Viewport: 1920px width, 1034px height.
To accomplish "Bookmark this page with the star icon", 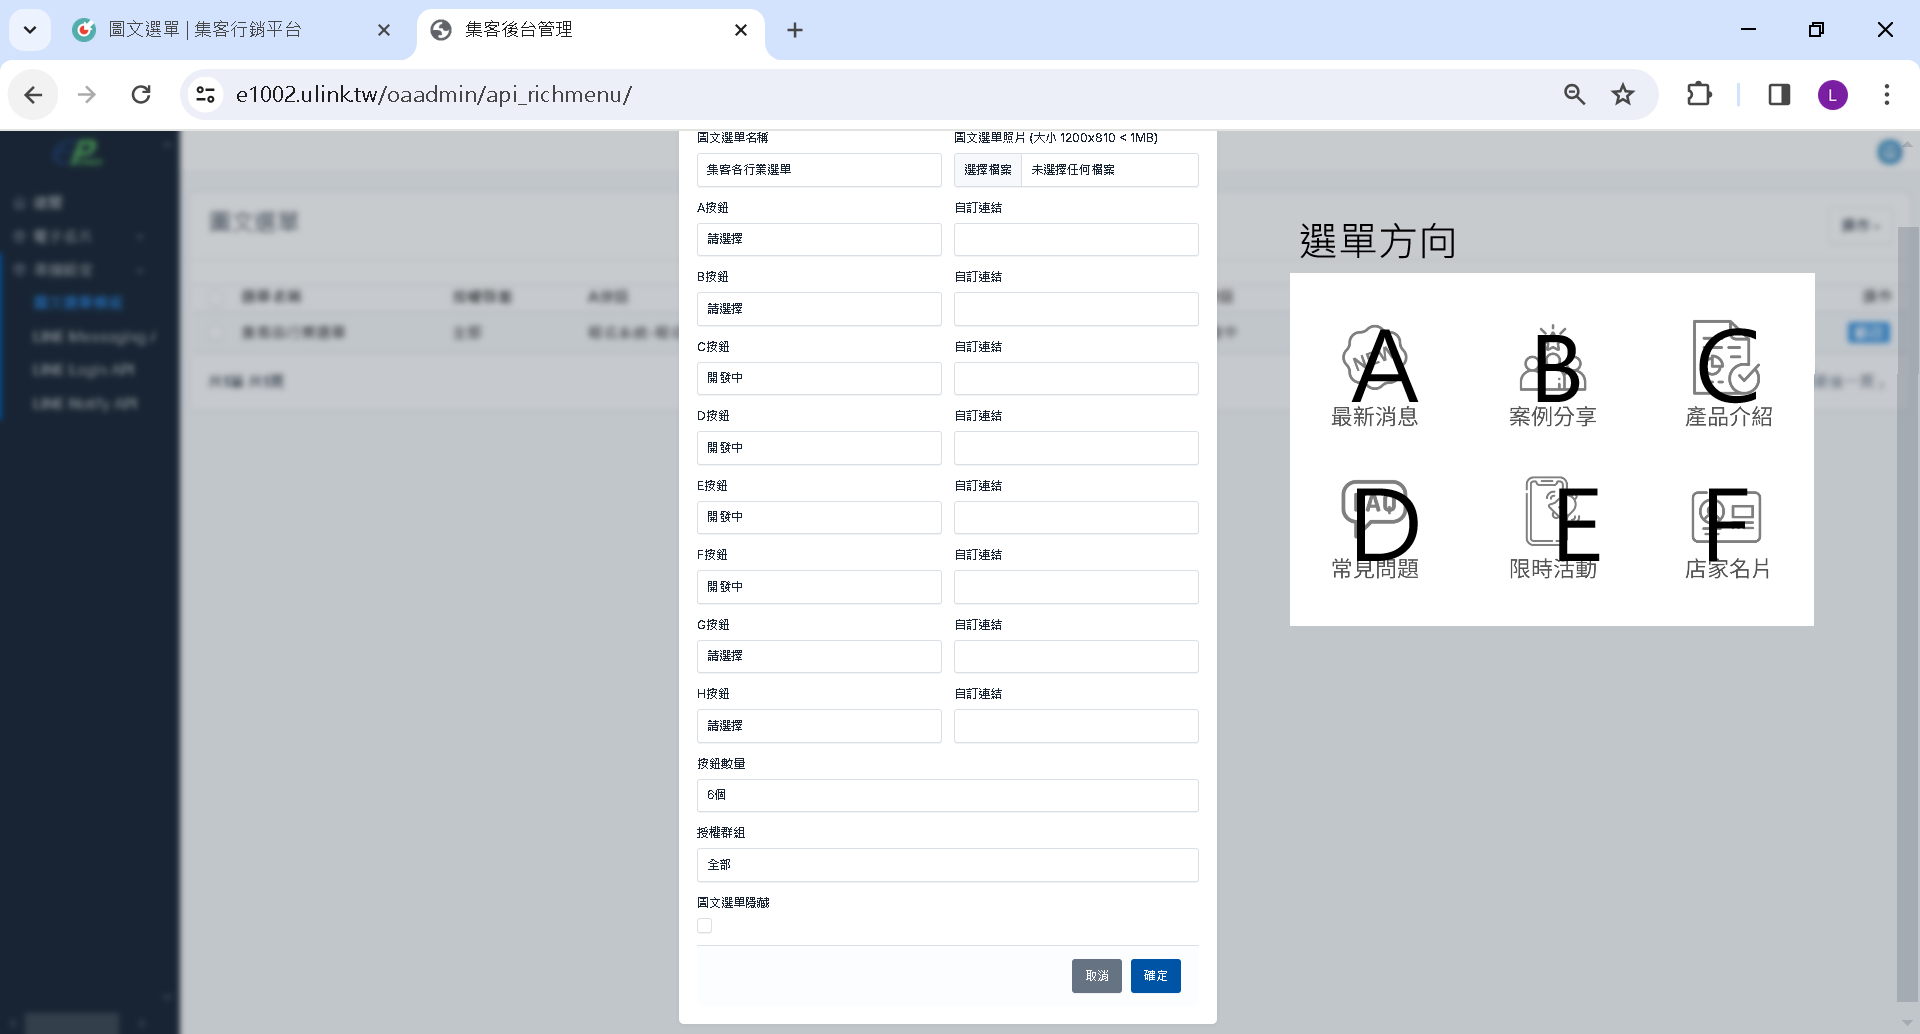I will point(1623,95).
